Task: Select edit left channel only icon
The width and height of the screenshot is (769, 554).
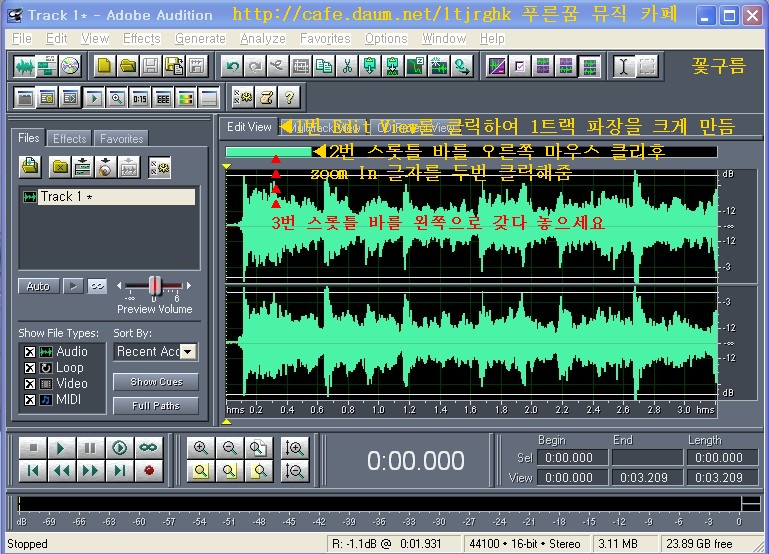Action: pos(543,66)
